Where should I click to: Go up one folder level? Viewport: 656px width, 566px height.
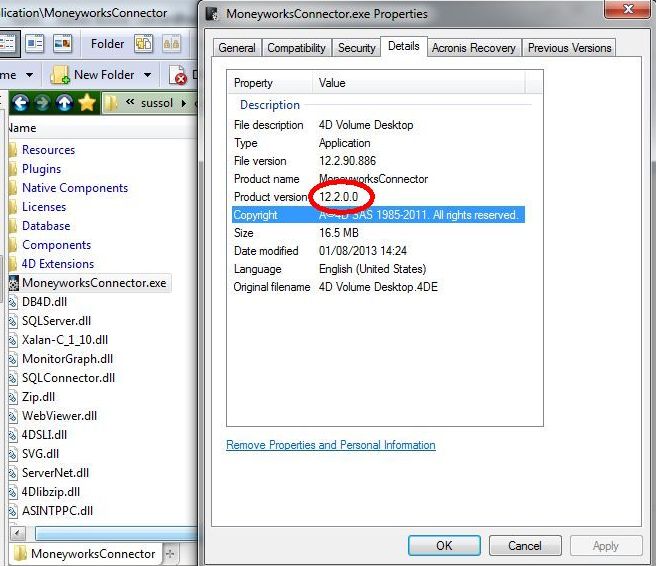click(x=64, y=103)
